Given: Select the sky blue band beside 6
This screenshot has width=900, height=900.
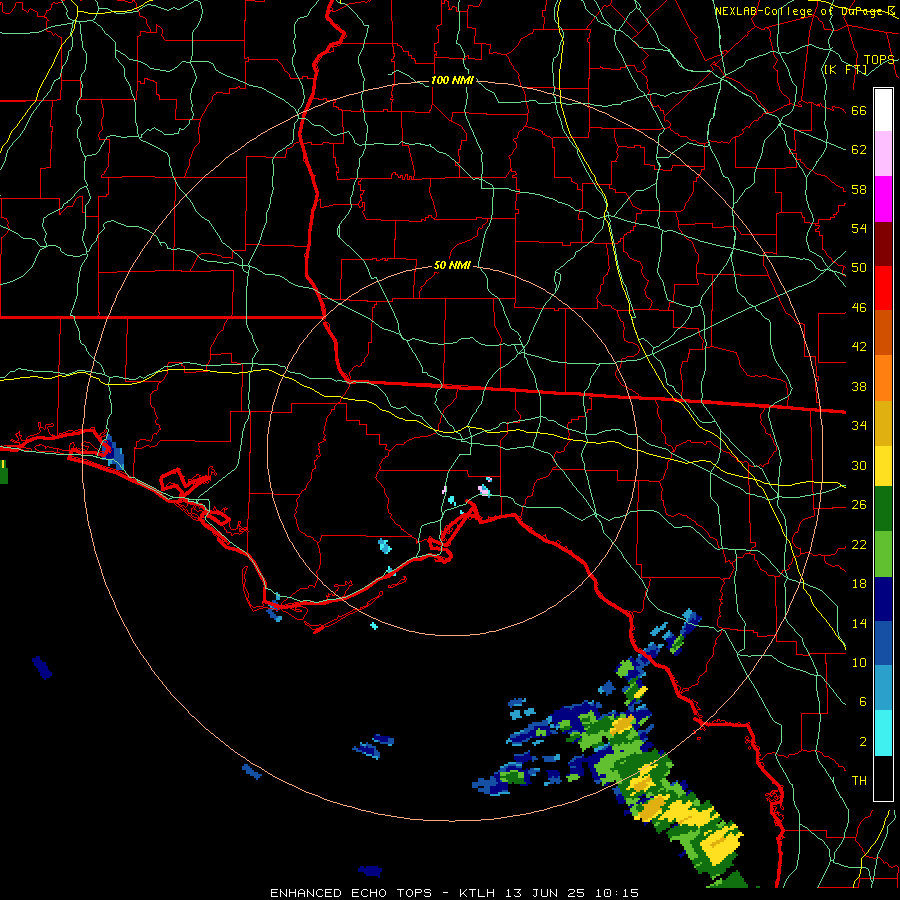Looking at the screenshot, I should (x=883, y=688).
